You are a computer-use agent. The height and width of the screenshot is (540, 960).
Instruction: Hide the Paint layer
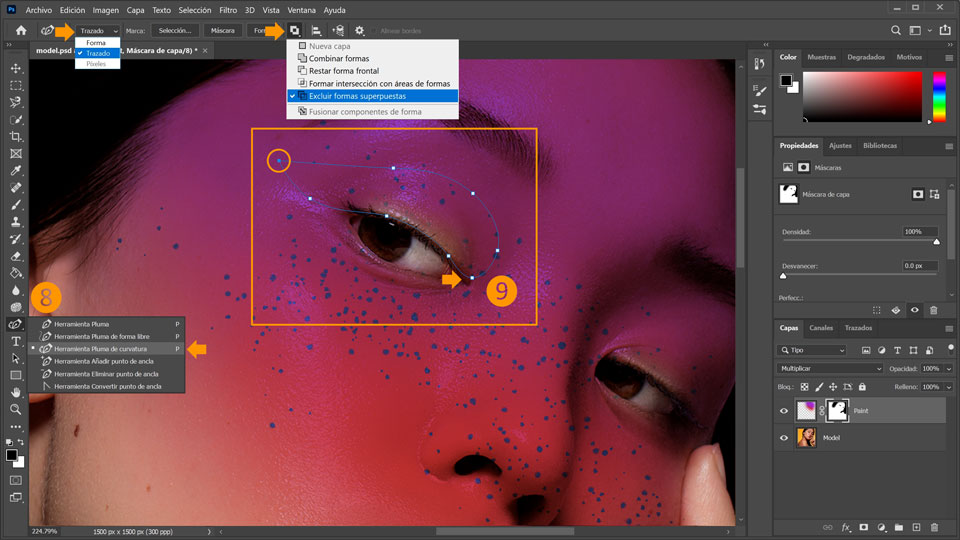(784, 411)
